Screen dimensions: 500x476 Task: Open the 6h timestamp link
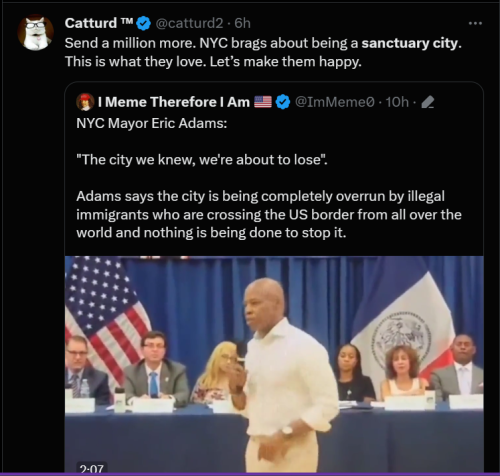pos(242,23)
